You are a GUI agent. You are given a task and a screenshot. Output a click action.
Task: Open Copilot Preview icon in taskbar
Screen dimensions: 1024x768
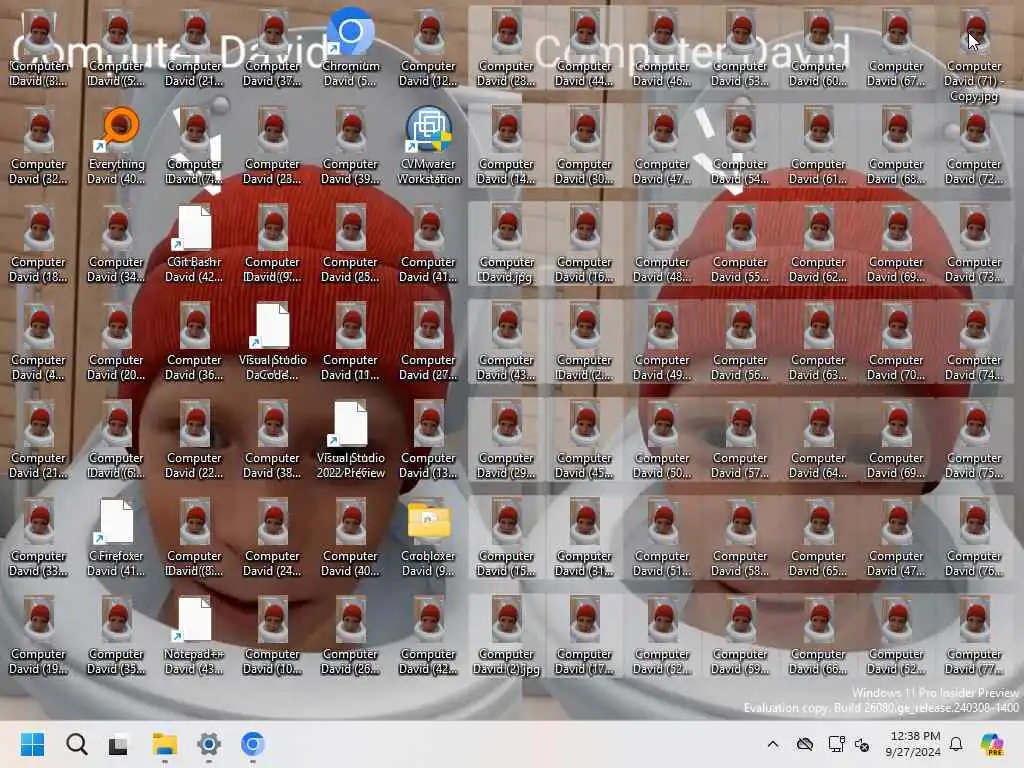pos(993,744)
